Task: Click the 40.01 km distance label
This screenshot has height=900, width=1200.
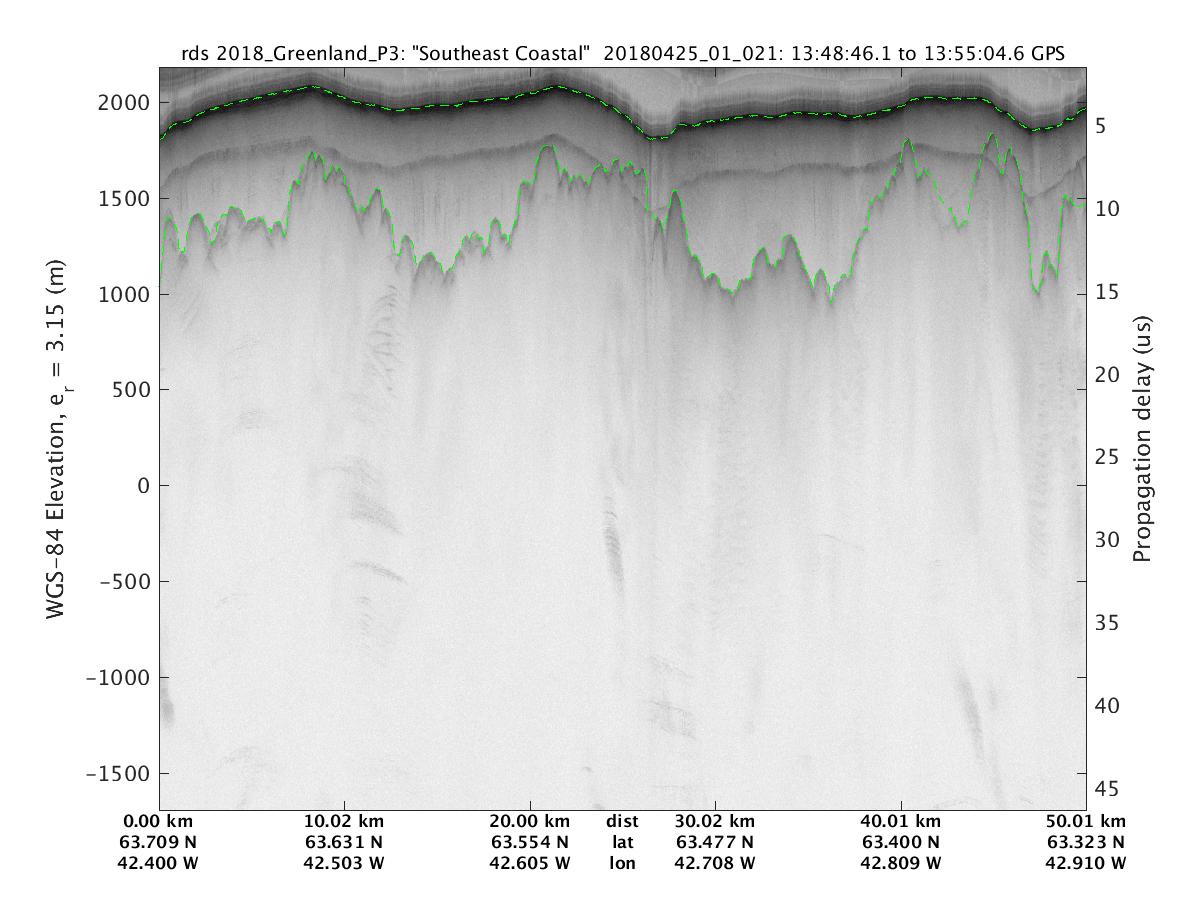Action: click(901, 821)
